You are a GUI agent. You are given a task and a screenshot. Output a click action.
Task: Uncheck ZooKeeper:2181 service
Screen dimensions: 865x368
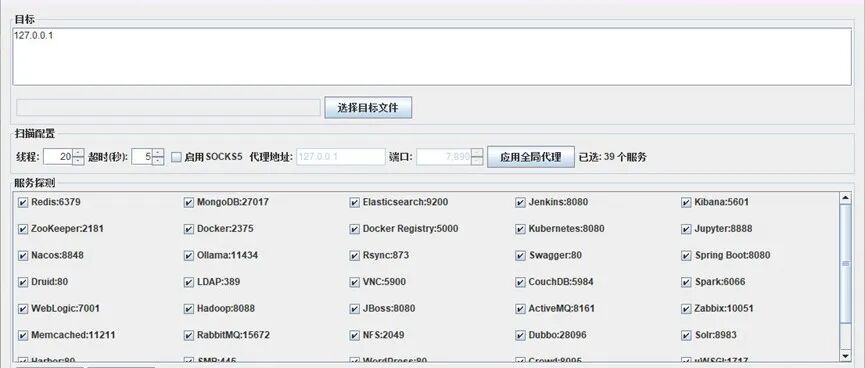(x=23, y=229)
